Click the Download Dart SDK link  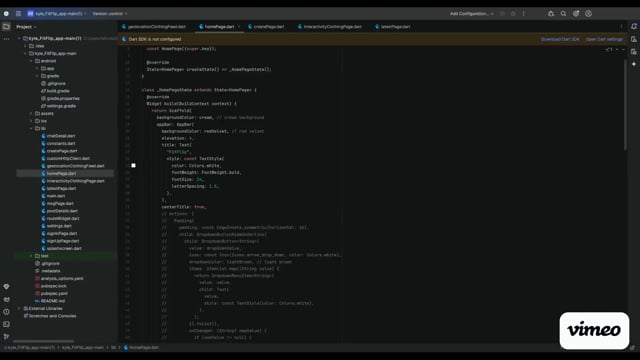pyautogui.click(x=560, y=39)
